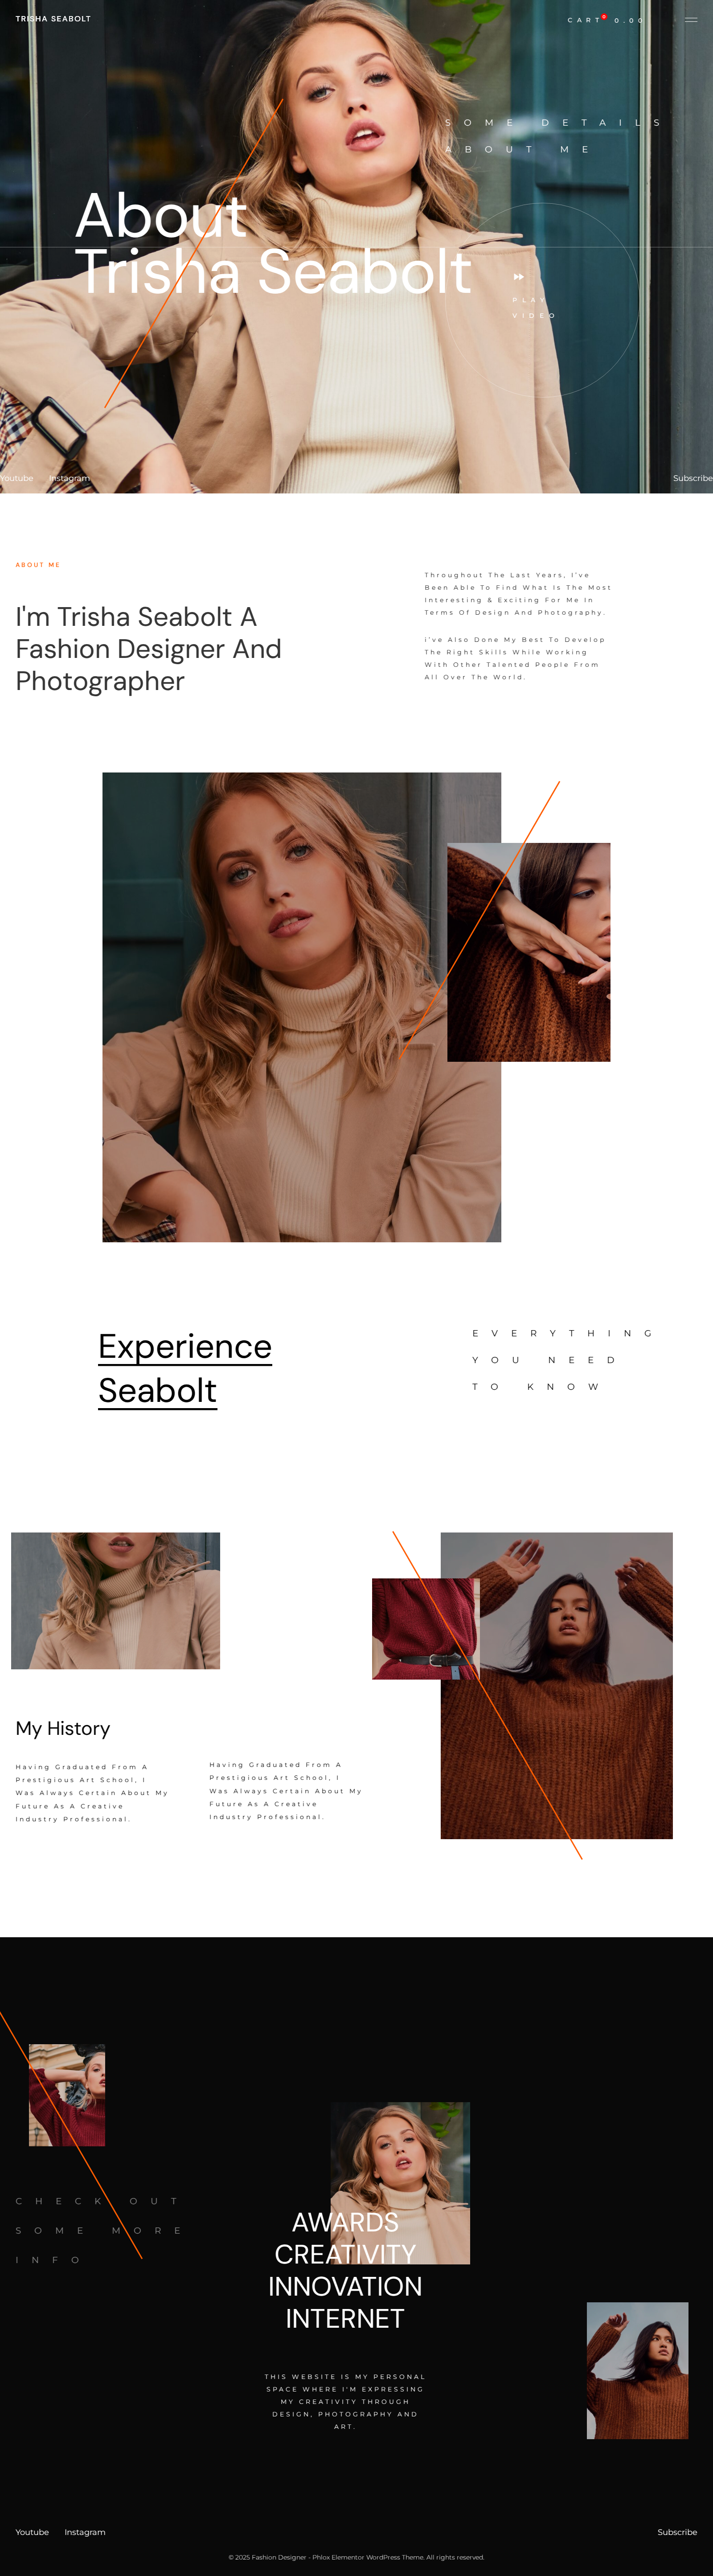Image resolution: width=713 pixels, height=2576 pixels.
Task: Open Youtube link on hero image
Action: click(x=17, y=478)
